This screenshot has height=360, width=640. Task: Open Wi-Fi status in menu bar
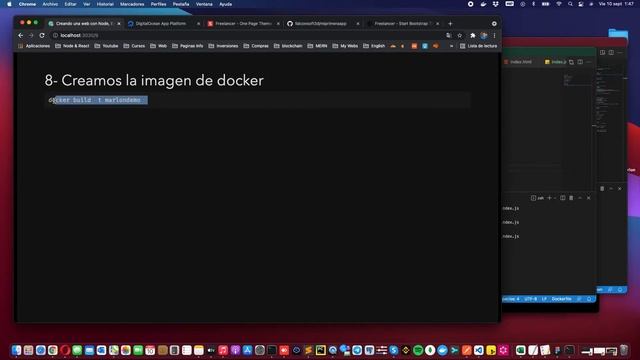pyautogui.click(x=559, y=4)
